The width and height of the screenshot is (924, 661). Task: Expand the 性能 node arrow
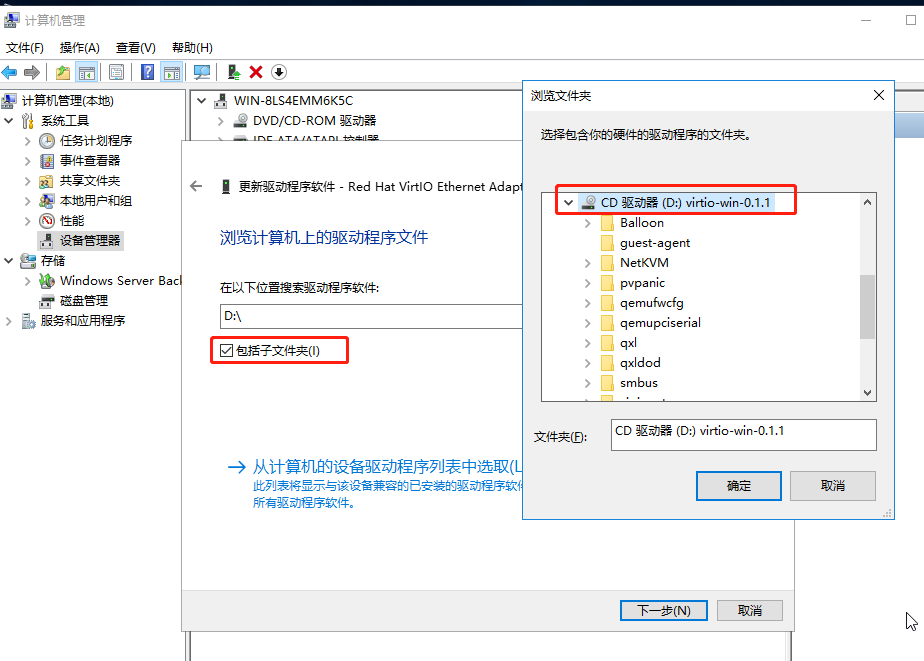[28, 222]
